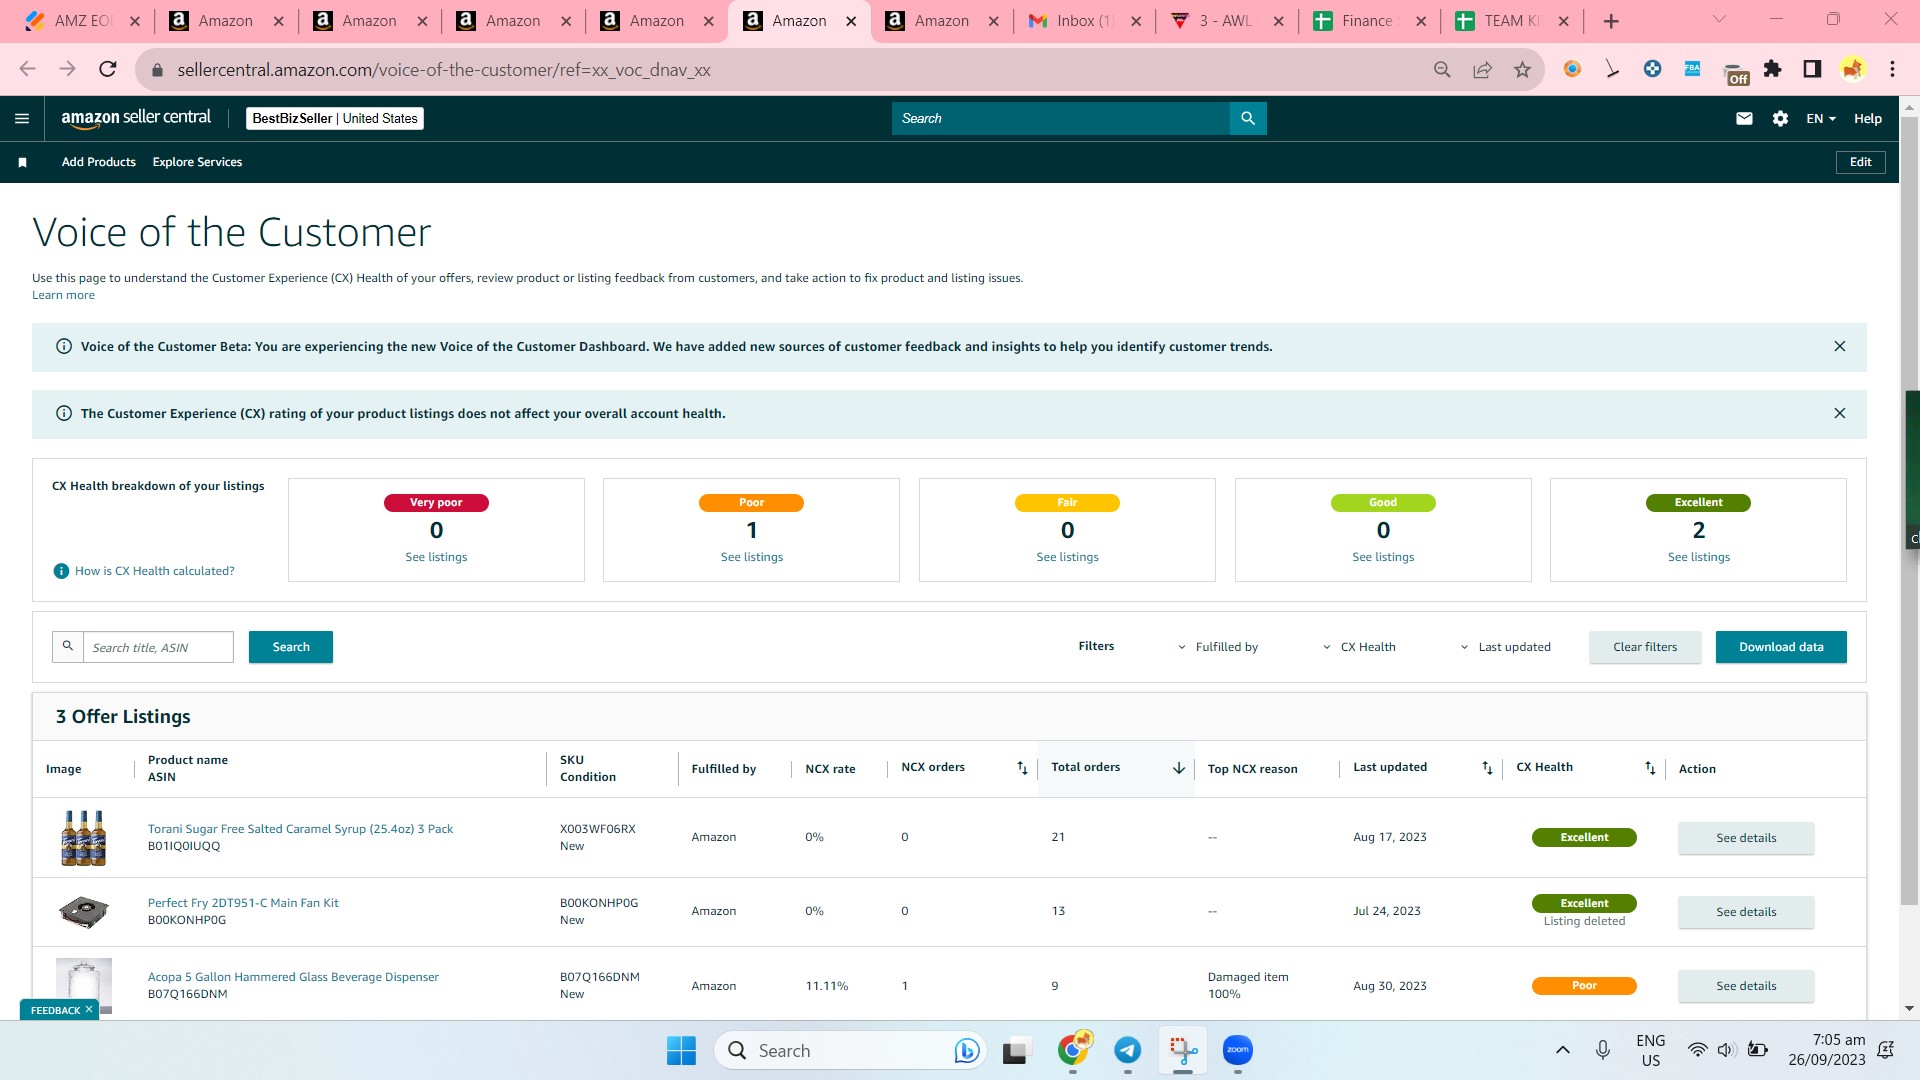Expand the Fulfilled by filter dropdown
1920x1080 pixels.
1218,647
